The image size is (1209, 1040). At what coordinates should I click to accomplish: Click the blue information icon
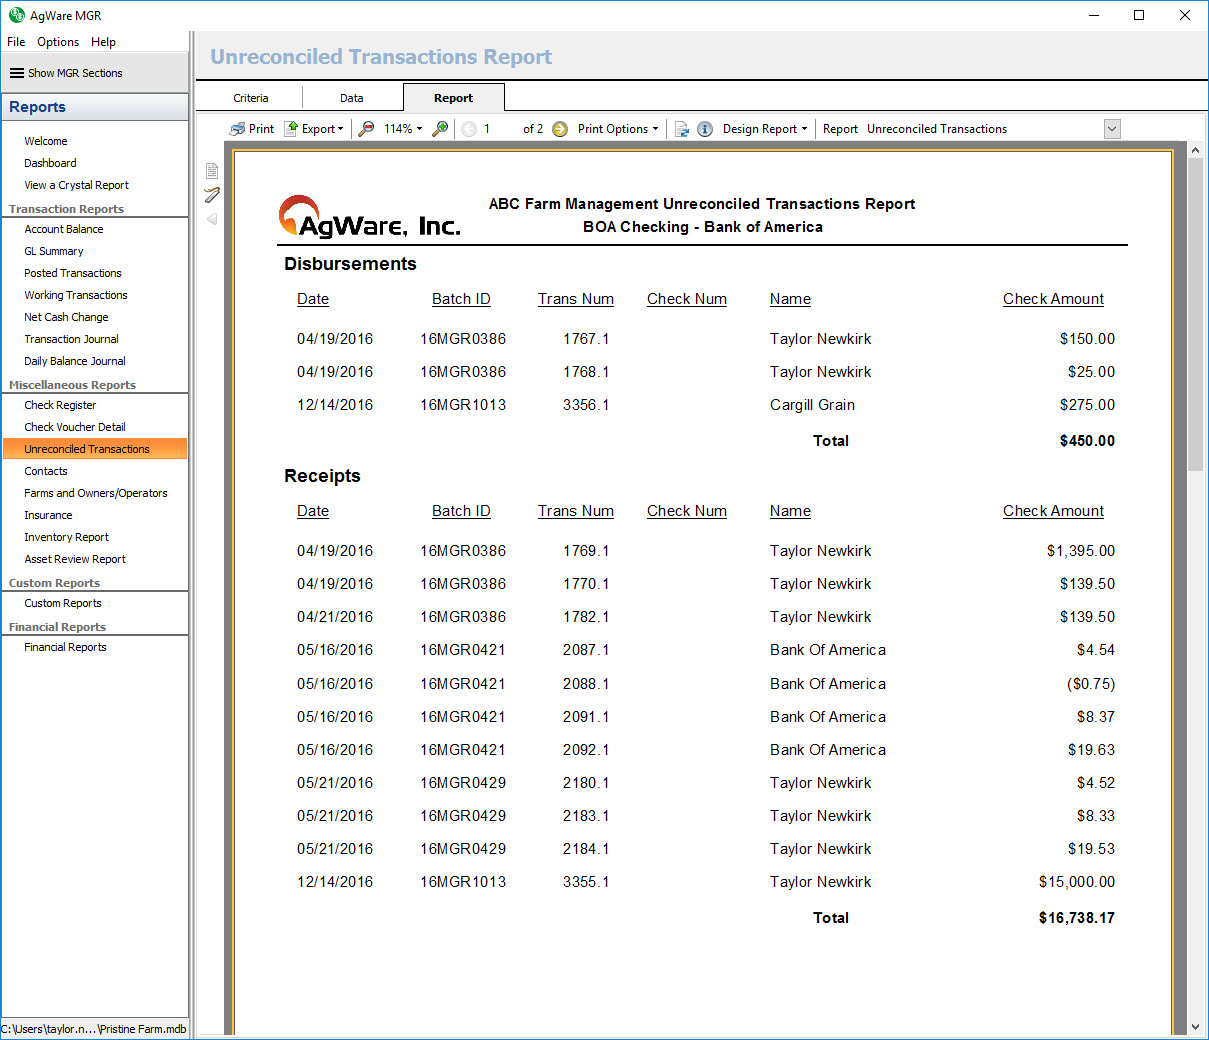click(705, 129)
